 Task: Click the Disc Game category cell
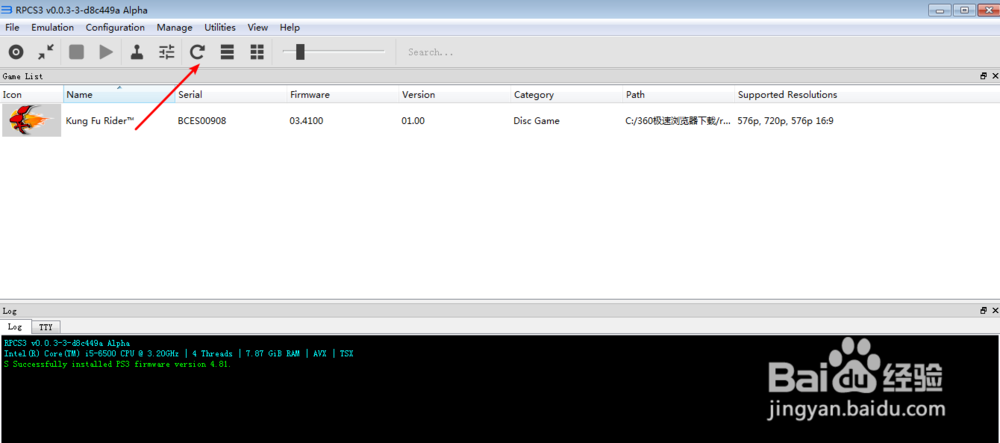[x=536, y=120]
